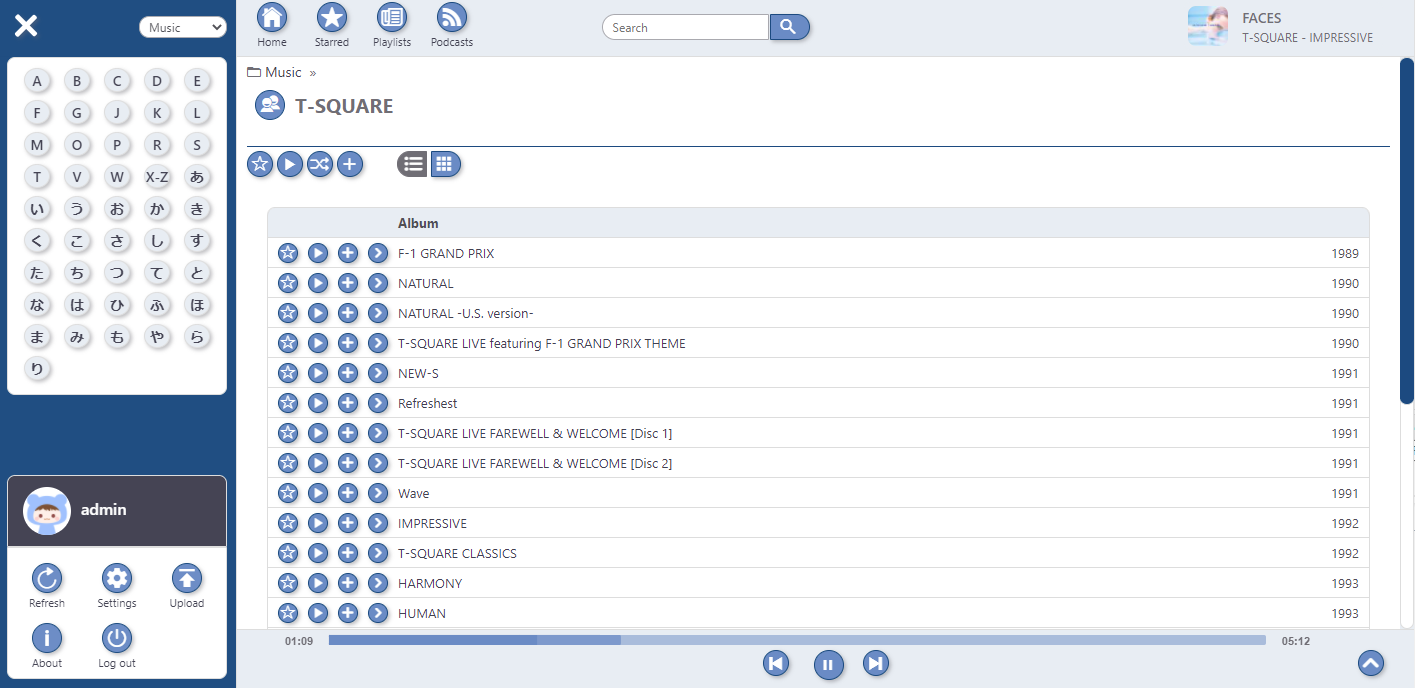Image resolution: width=1415 pixels, height=688 pixels.
Task: Focus the Search input field
Action: coord(685,27)
